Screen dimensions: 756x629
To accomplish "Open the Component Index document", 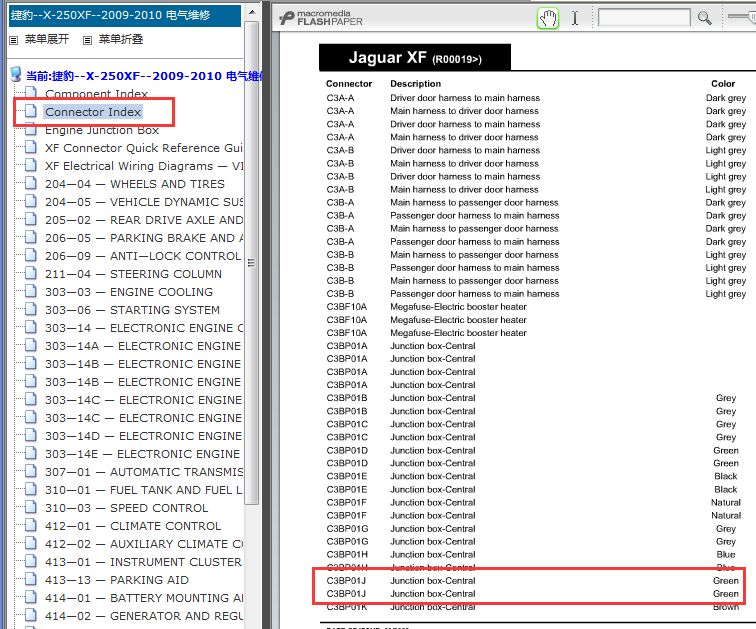I will tap(96, 94).
